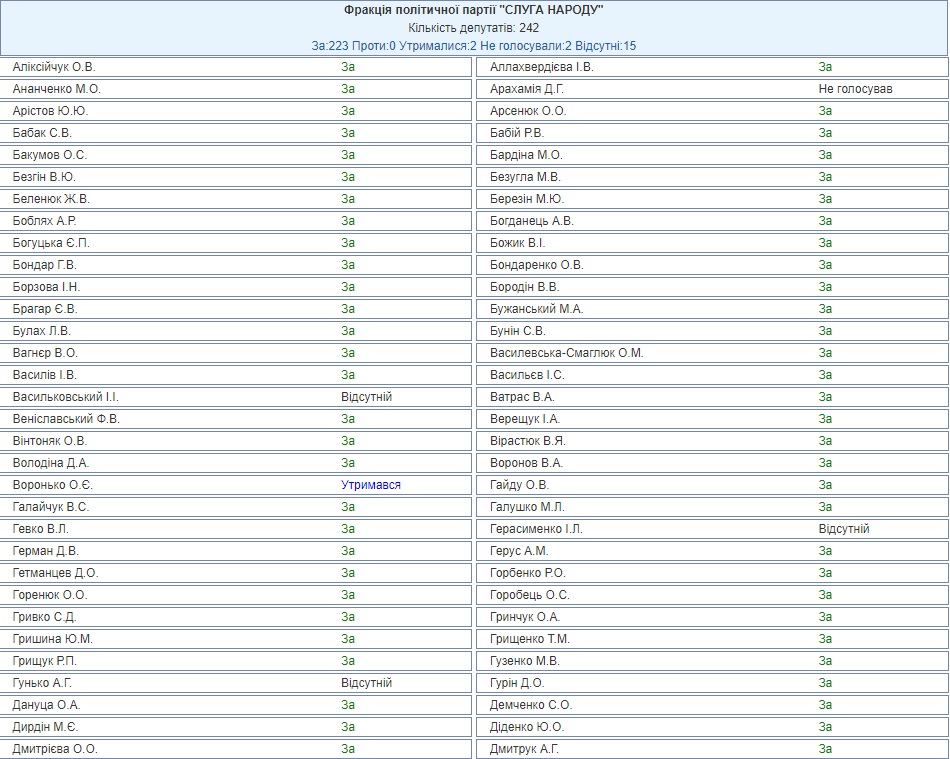This screenshot has width=950, height=759.
Task: Click the name Діденко Ю.О.
Action: [526, 727]
